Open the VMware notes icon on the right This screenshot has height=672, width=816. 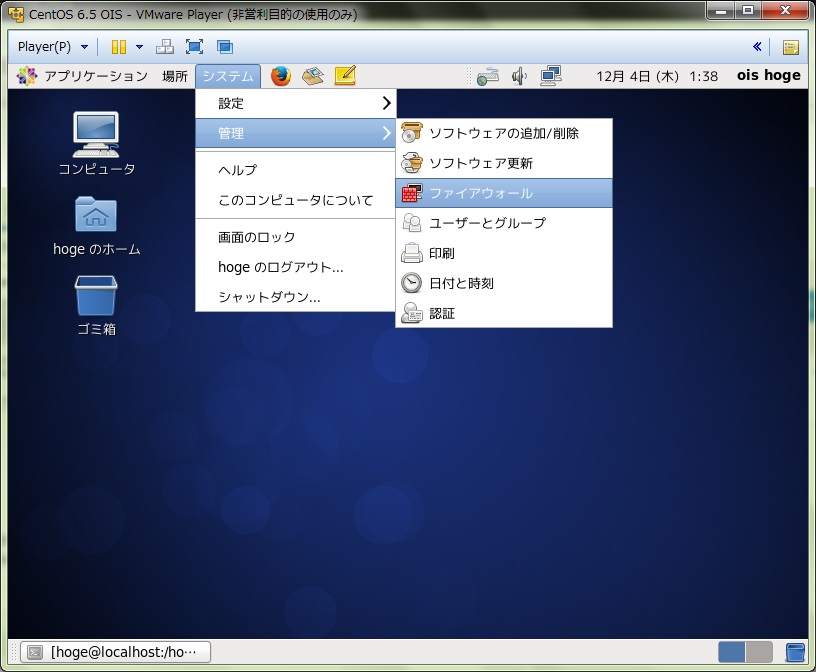point(791,47)
